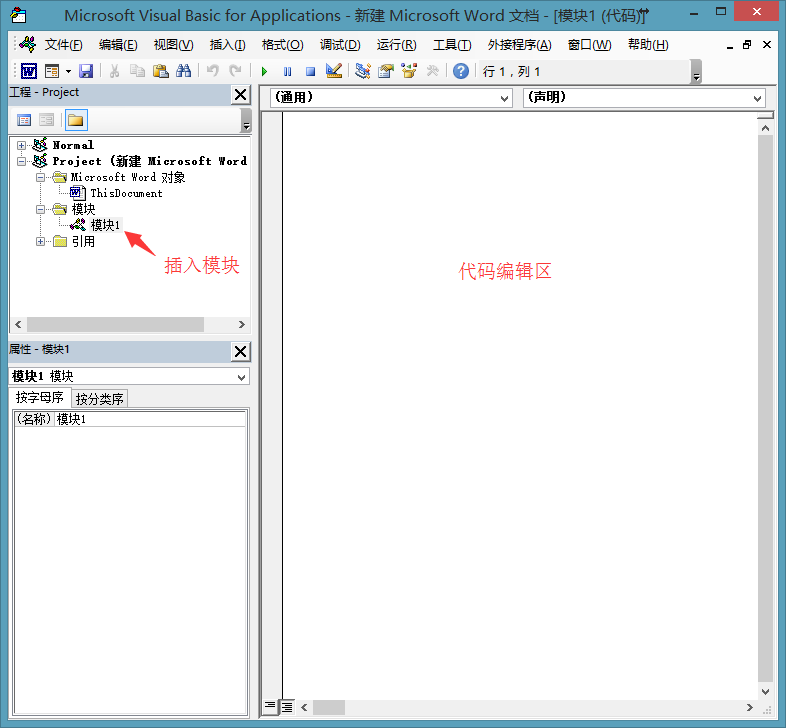Open the 帮助(H) menu
This screenshot has width=786, height=728.
pyautogui.click(x=648, y=45)
